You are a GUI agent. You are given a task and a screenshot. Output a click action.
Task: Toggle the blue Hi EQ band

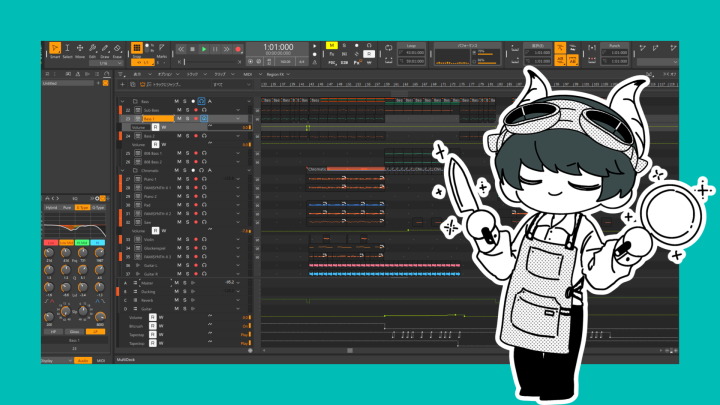pyautogui.click(x=97, y=242)
